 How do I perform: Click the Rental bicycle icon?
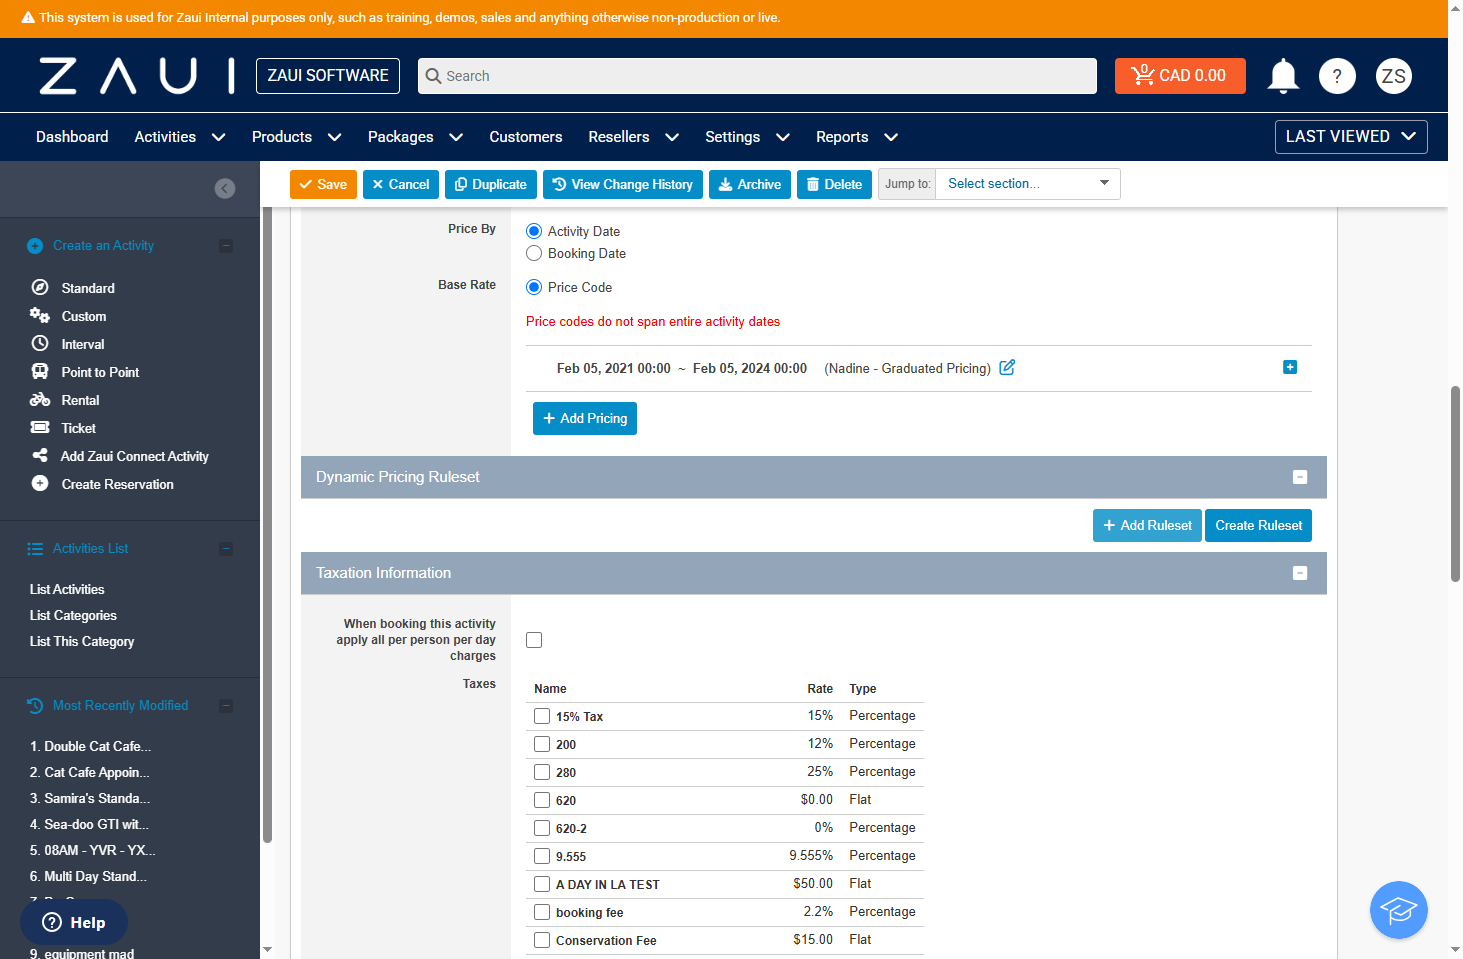(x=40, y=399)
